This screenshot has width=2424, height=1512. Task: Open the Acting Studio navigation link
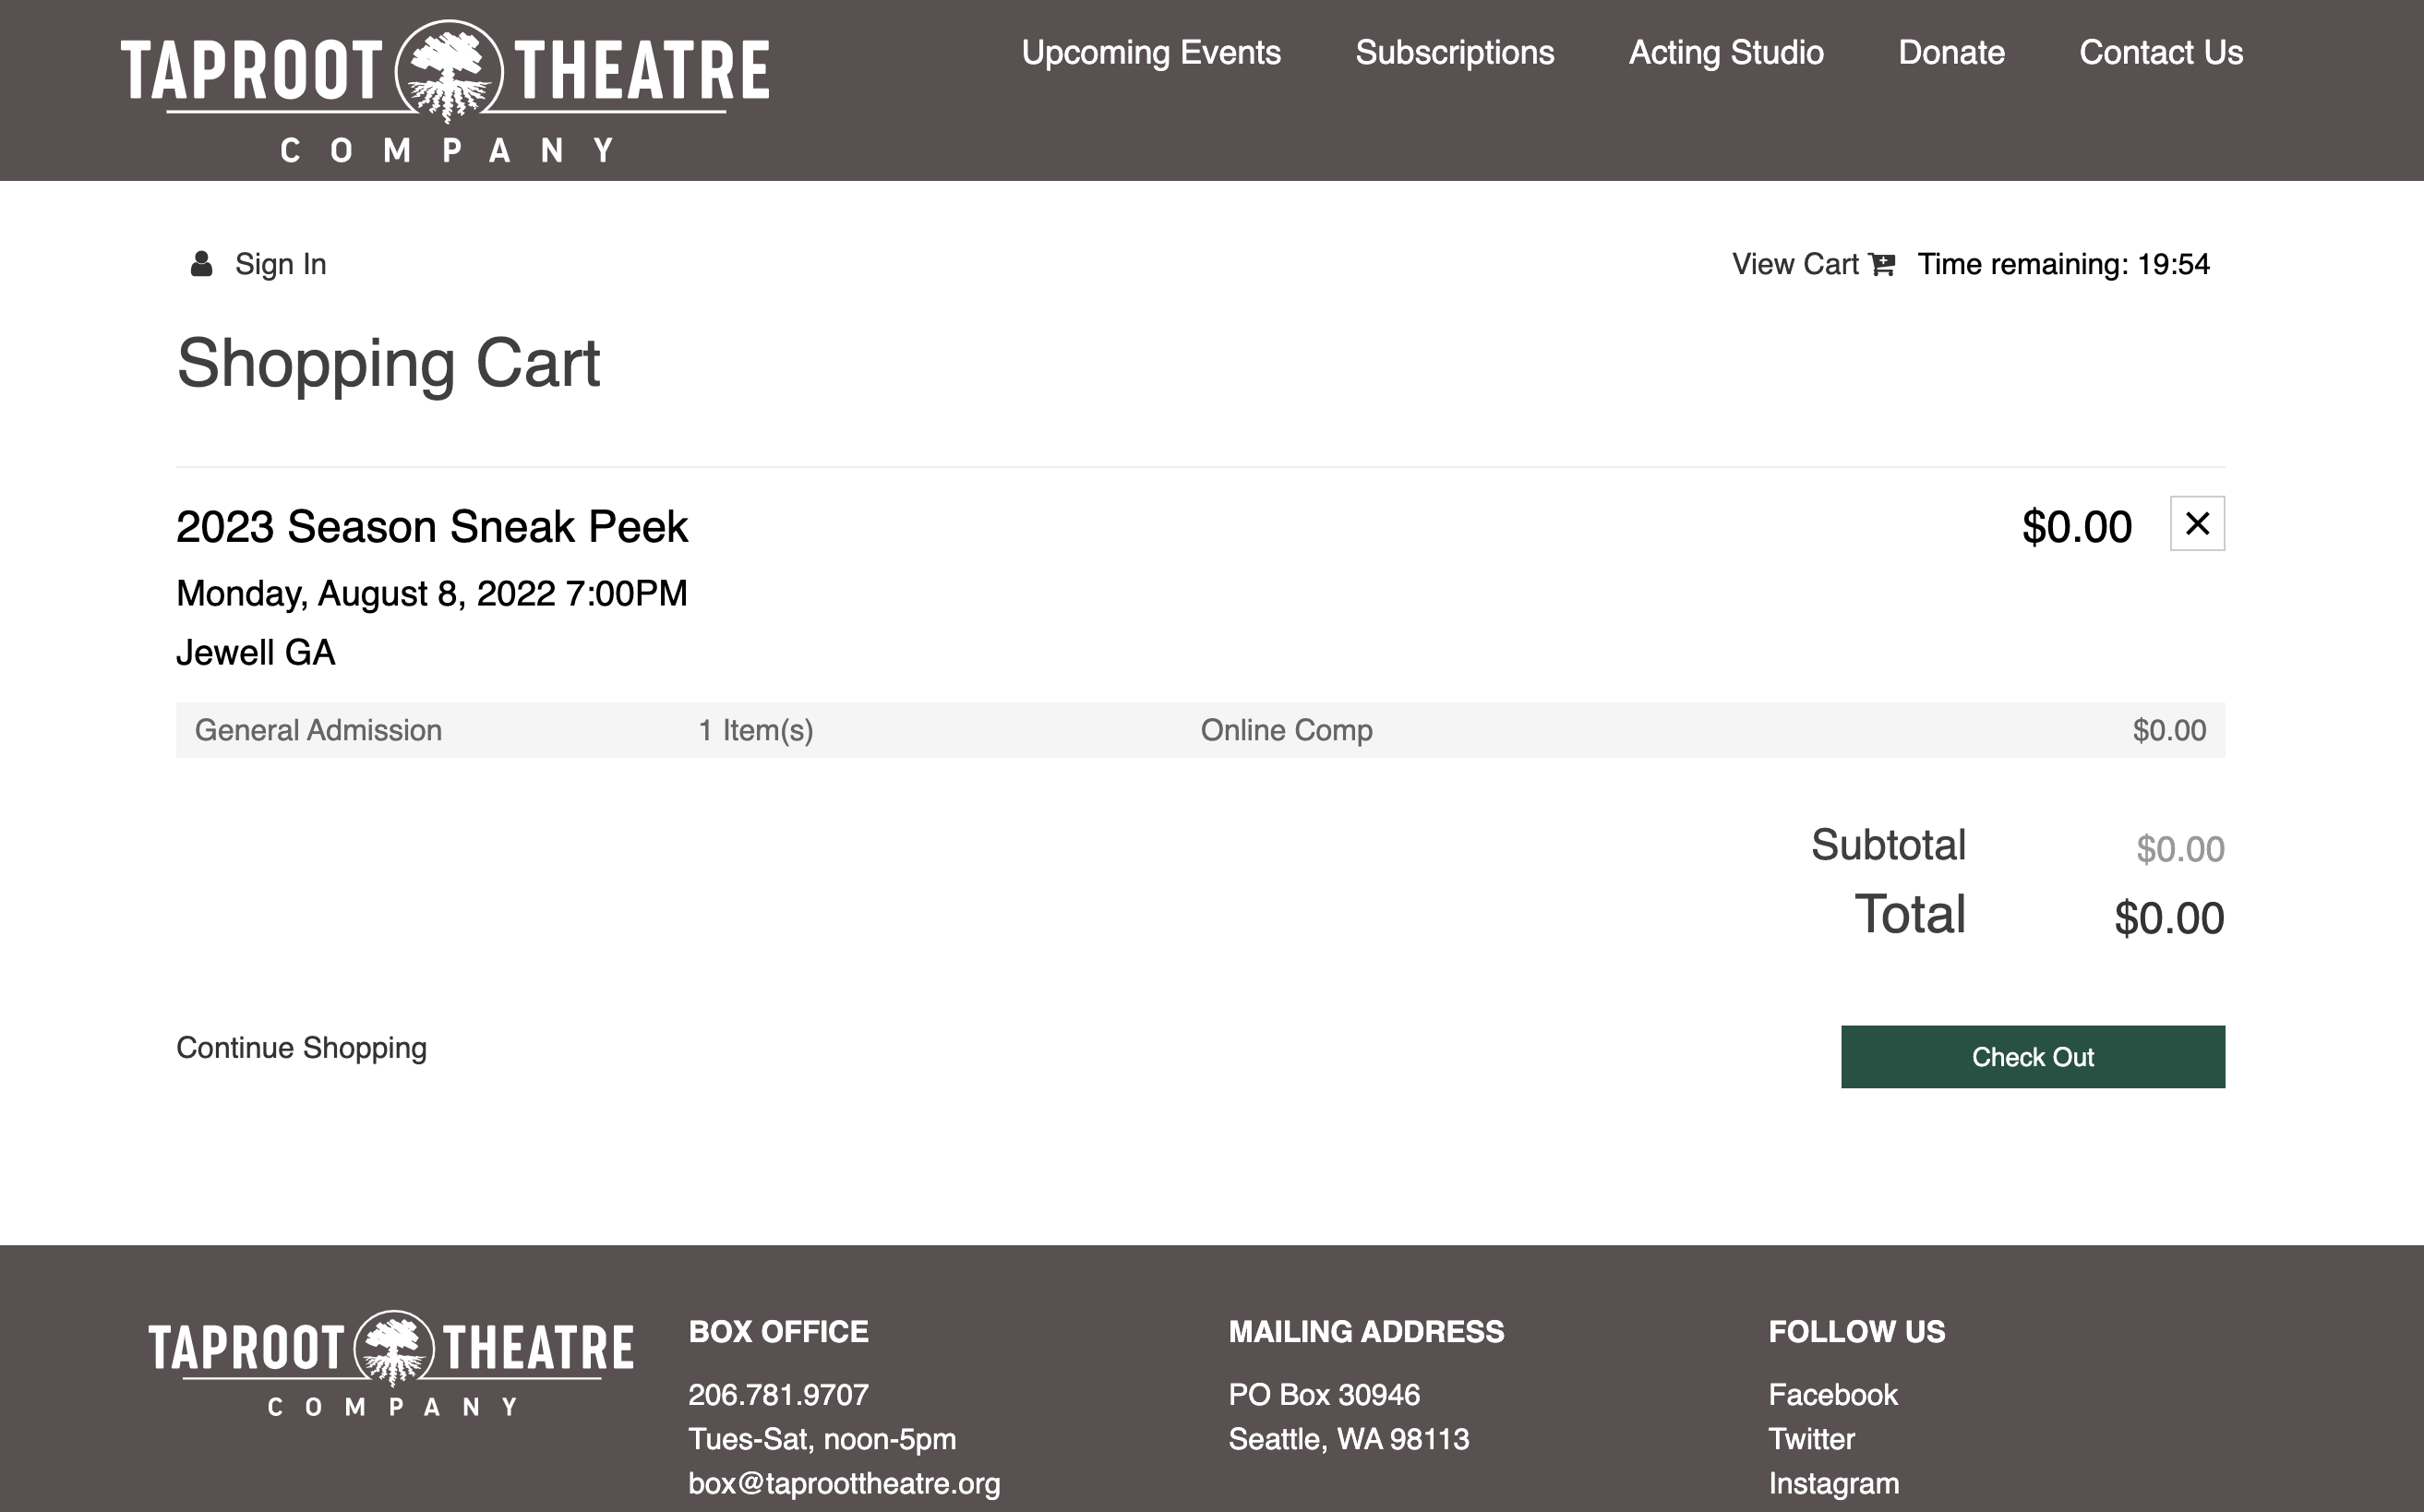click(1726, 52)
